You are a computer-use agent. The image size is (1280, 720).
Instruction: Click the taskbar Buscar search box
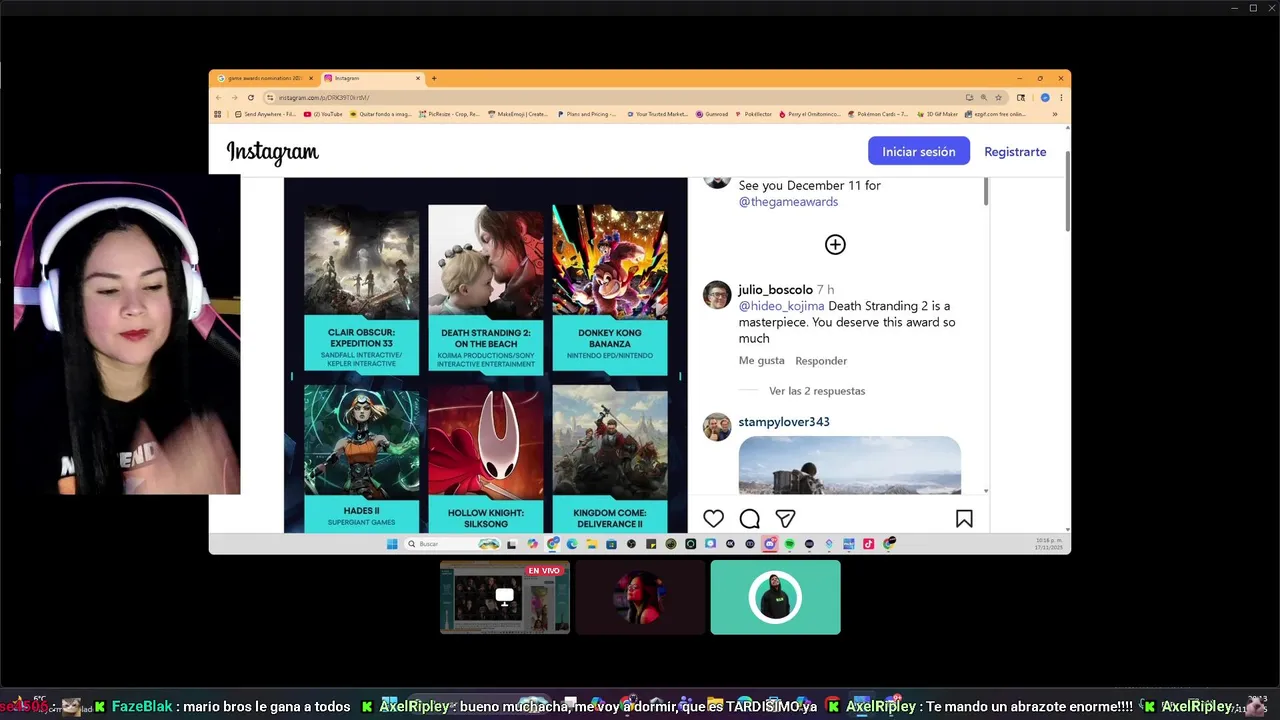click(x=452, y=544)
